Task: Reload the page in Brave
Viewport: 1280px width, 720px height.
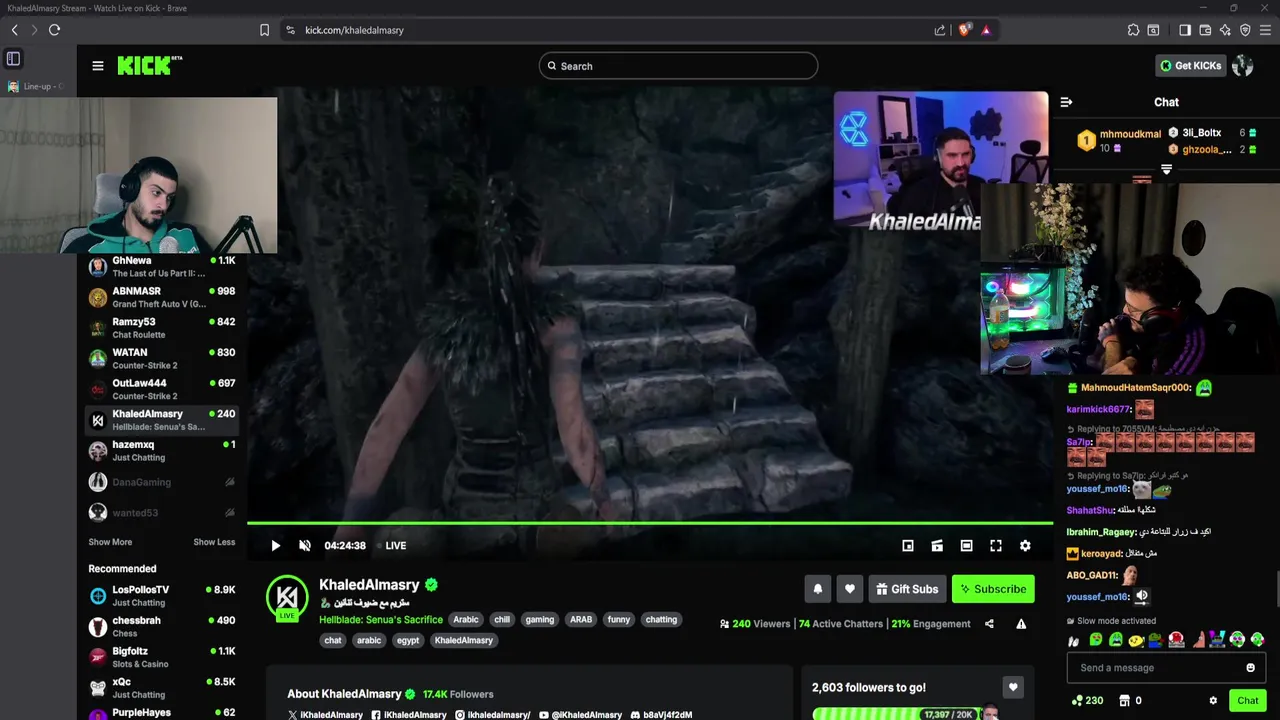Action: tap(54, 30)
